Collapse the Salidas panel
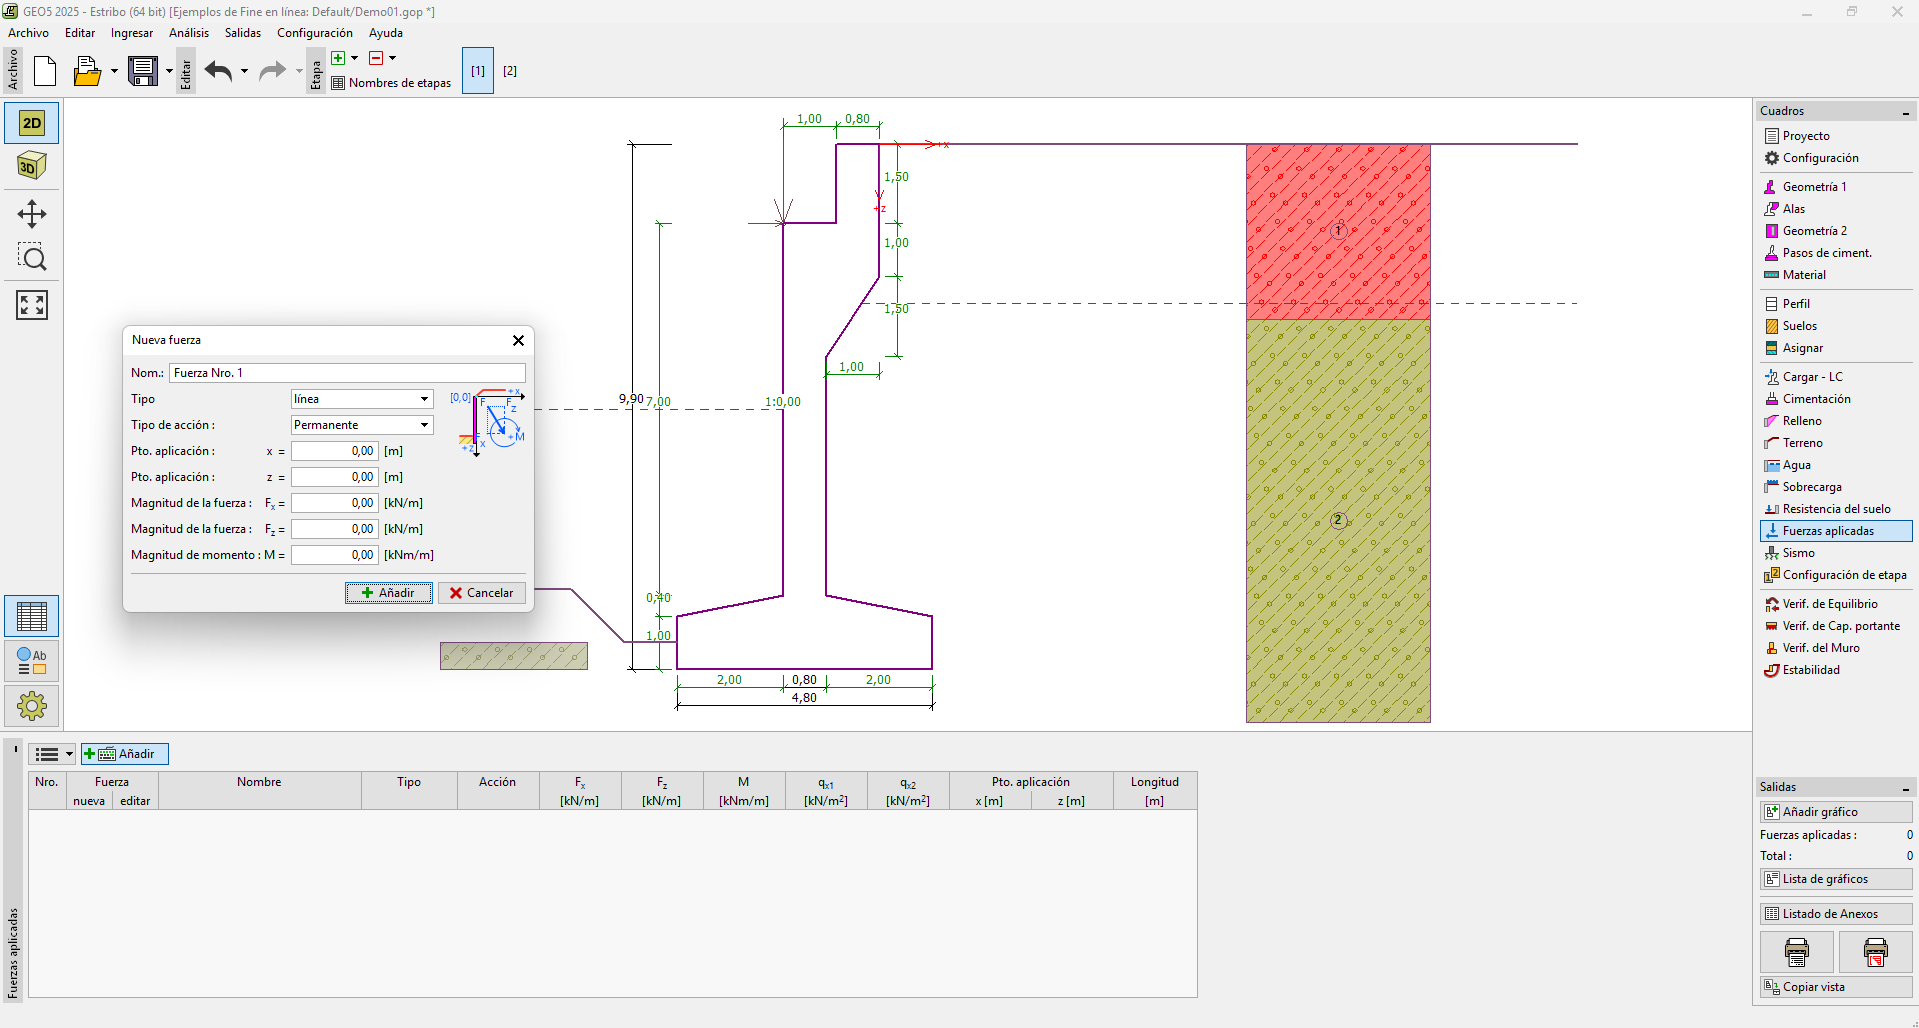Image resolution: width=1919 pixels, height=1028 pixels. click(1906, 788)
